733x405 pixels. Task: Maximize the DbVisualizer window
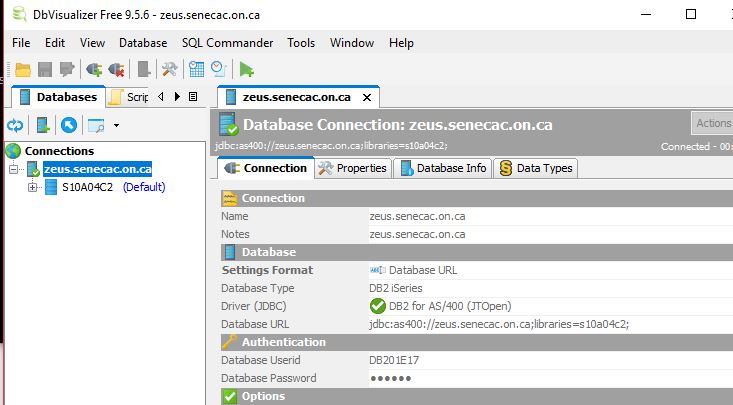pos(691,14)
